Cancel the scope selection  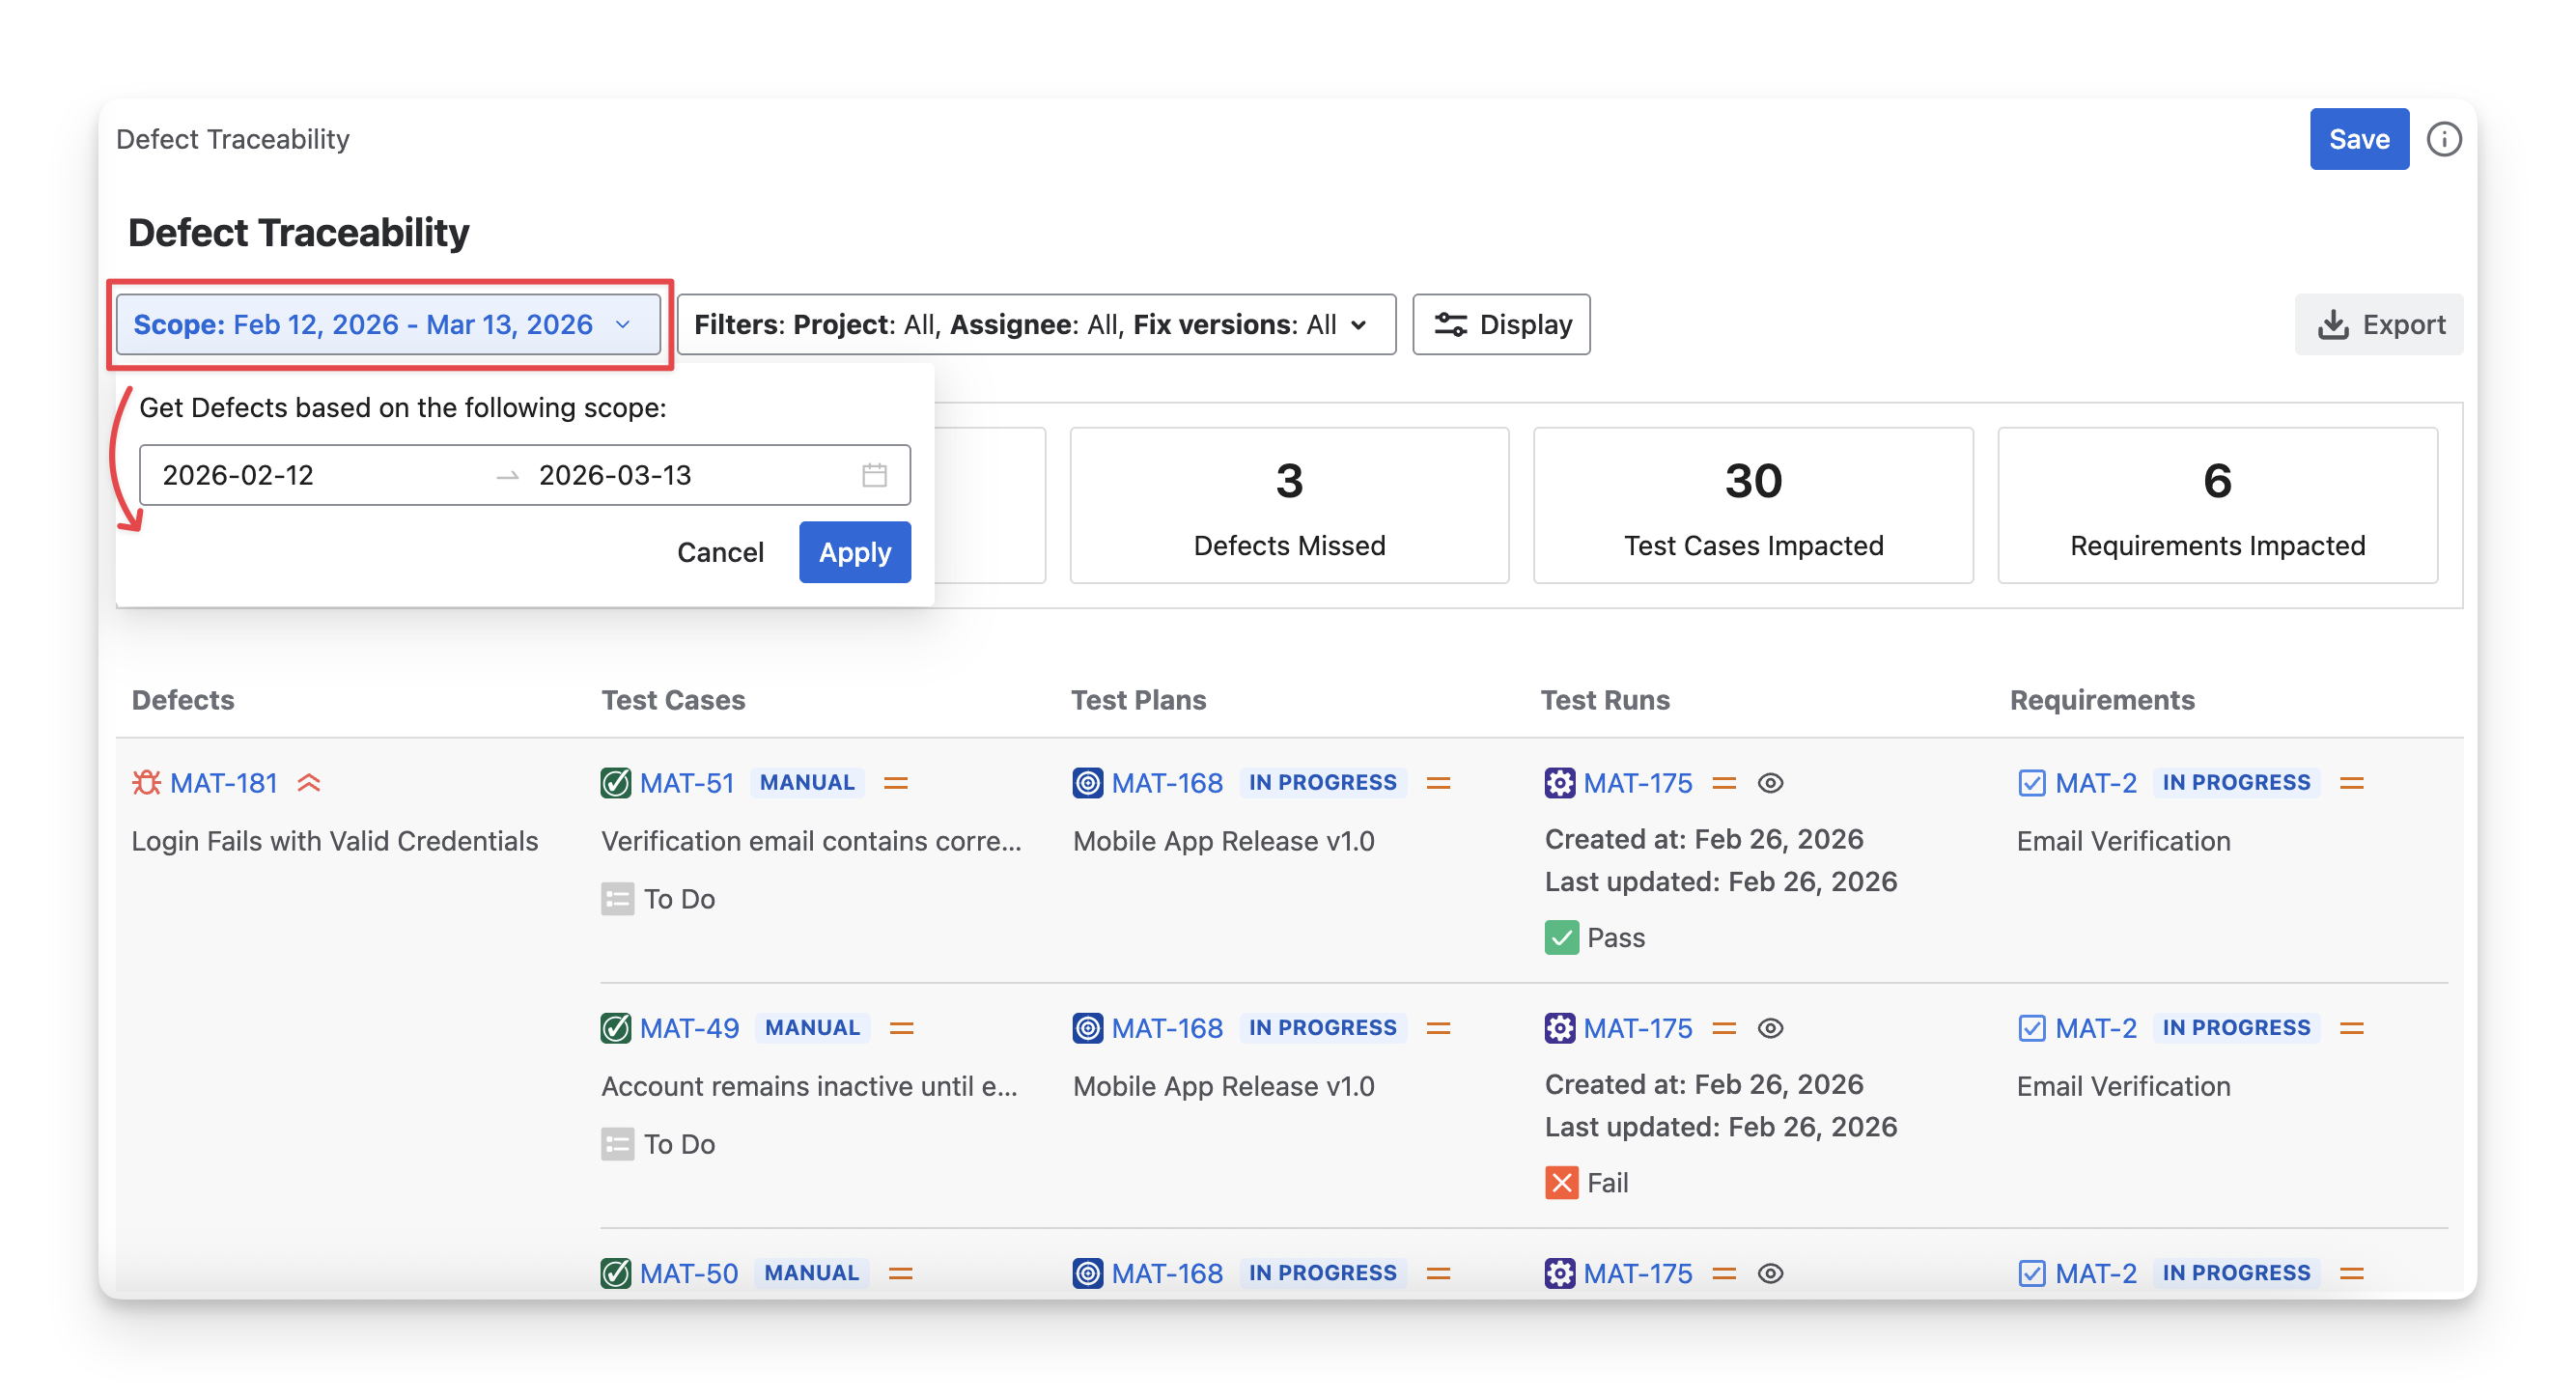pos(719,552)
